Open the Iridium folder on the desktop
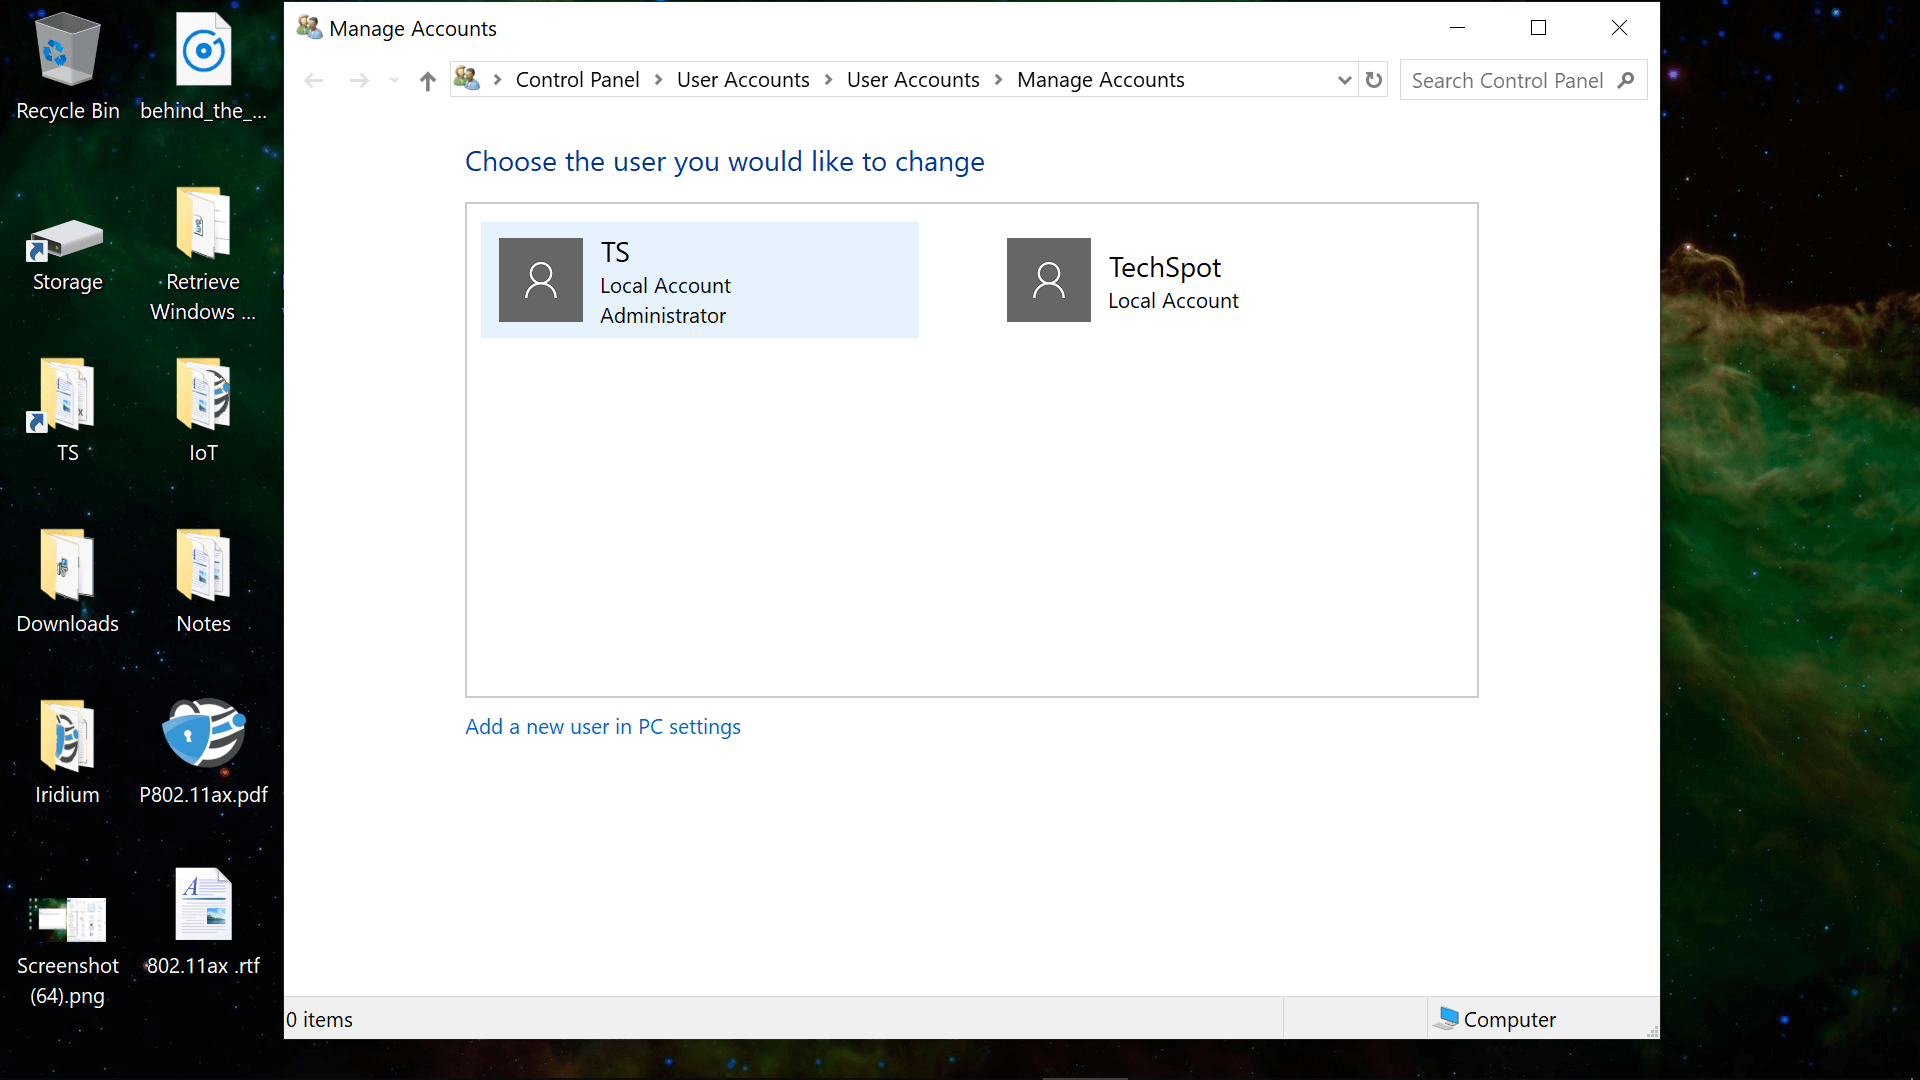1920x1080 pixels. pyautogui.click(x=67, y=735)
